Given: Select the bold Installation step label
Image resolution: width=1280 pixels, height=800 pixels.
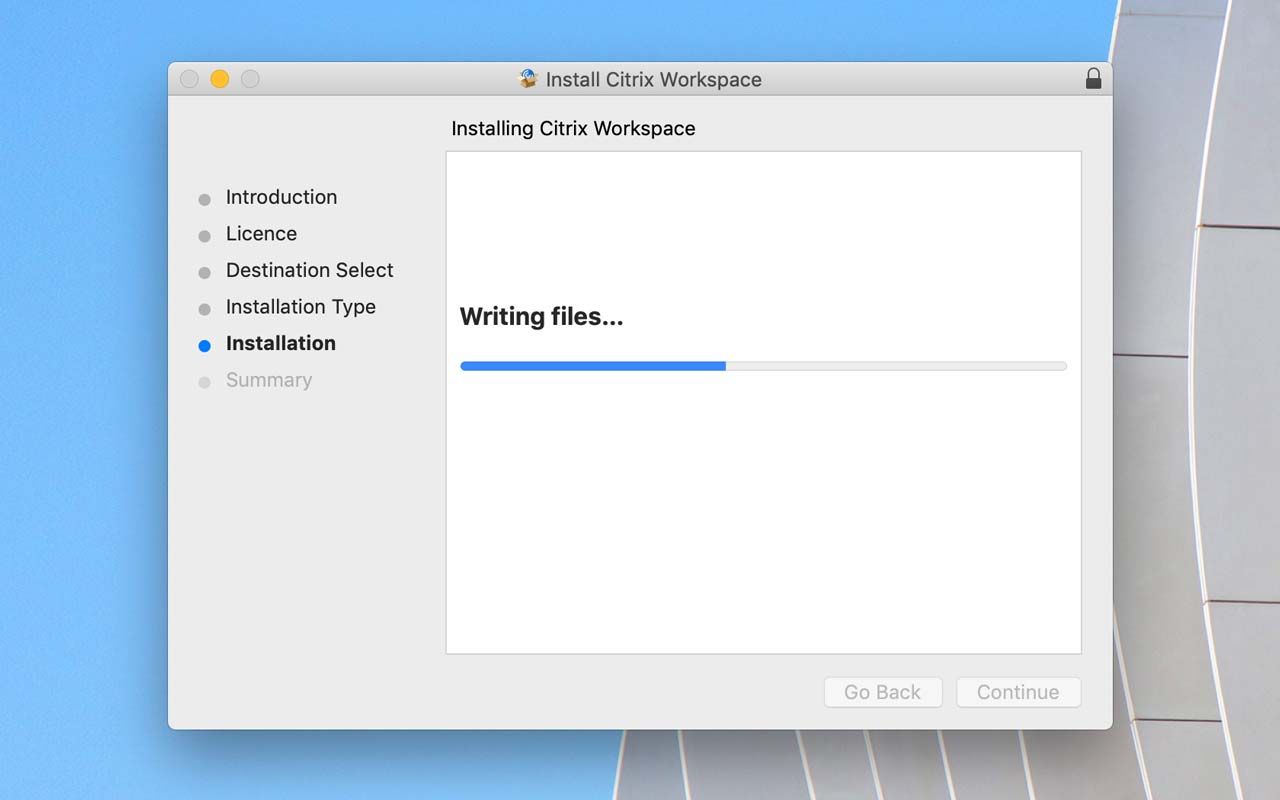Looking at the screenshot, I should point(280,343).
